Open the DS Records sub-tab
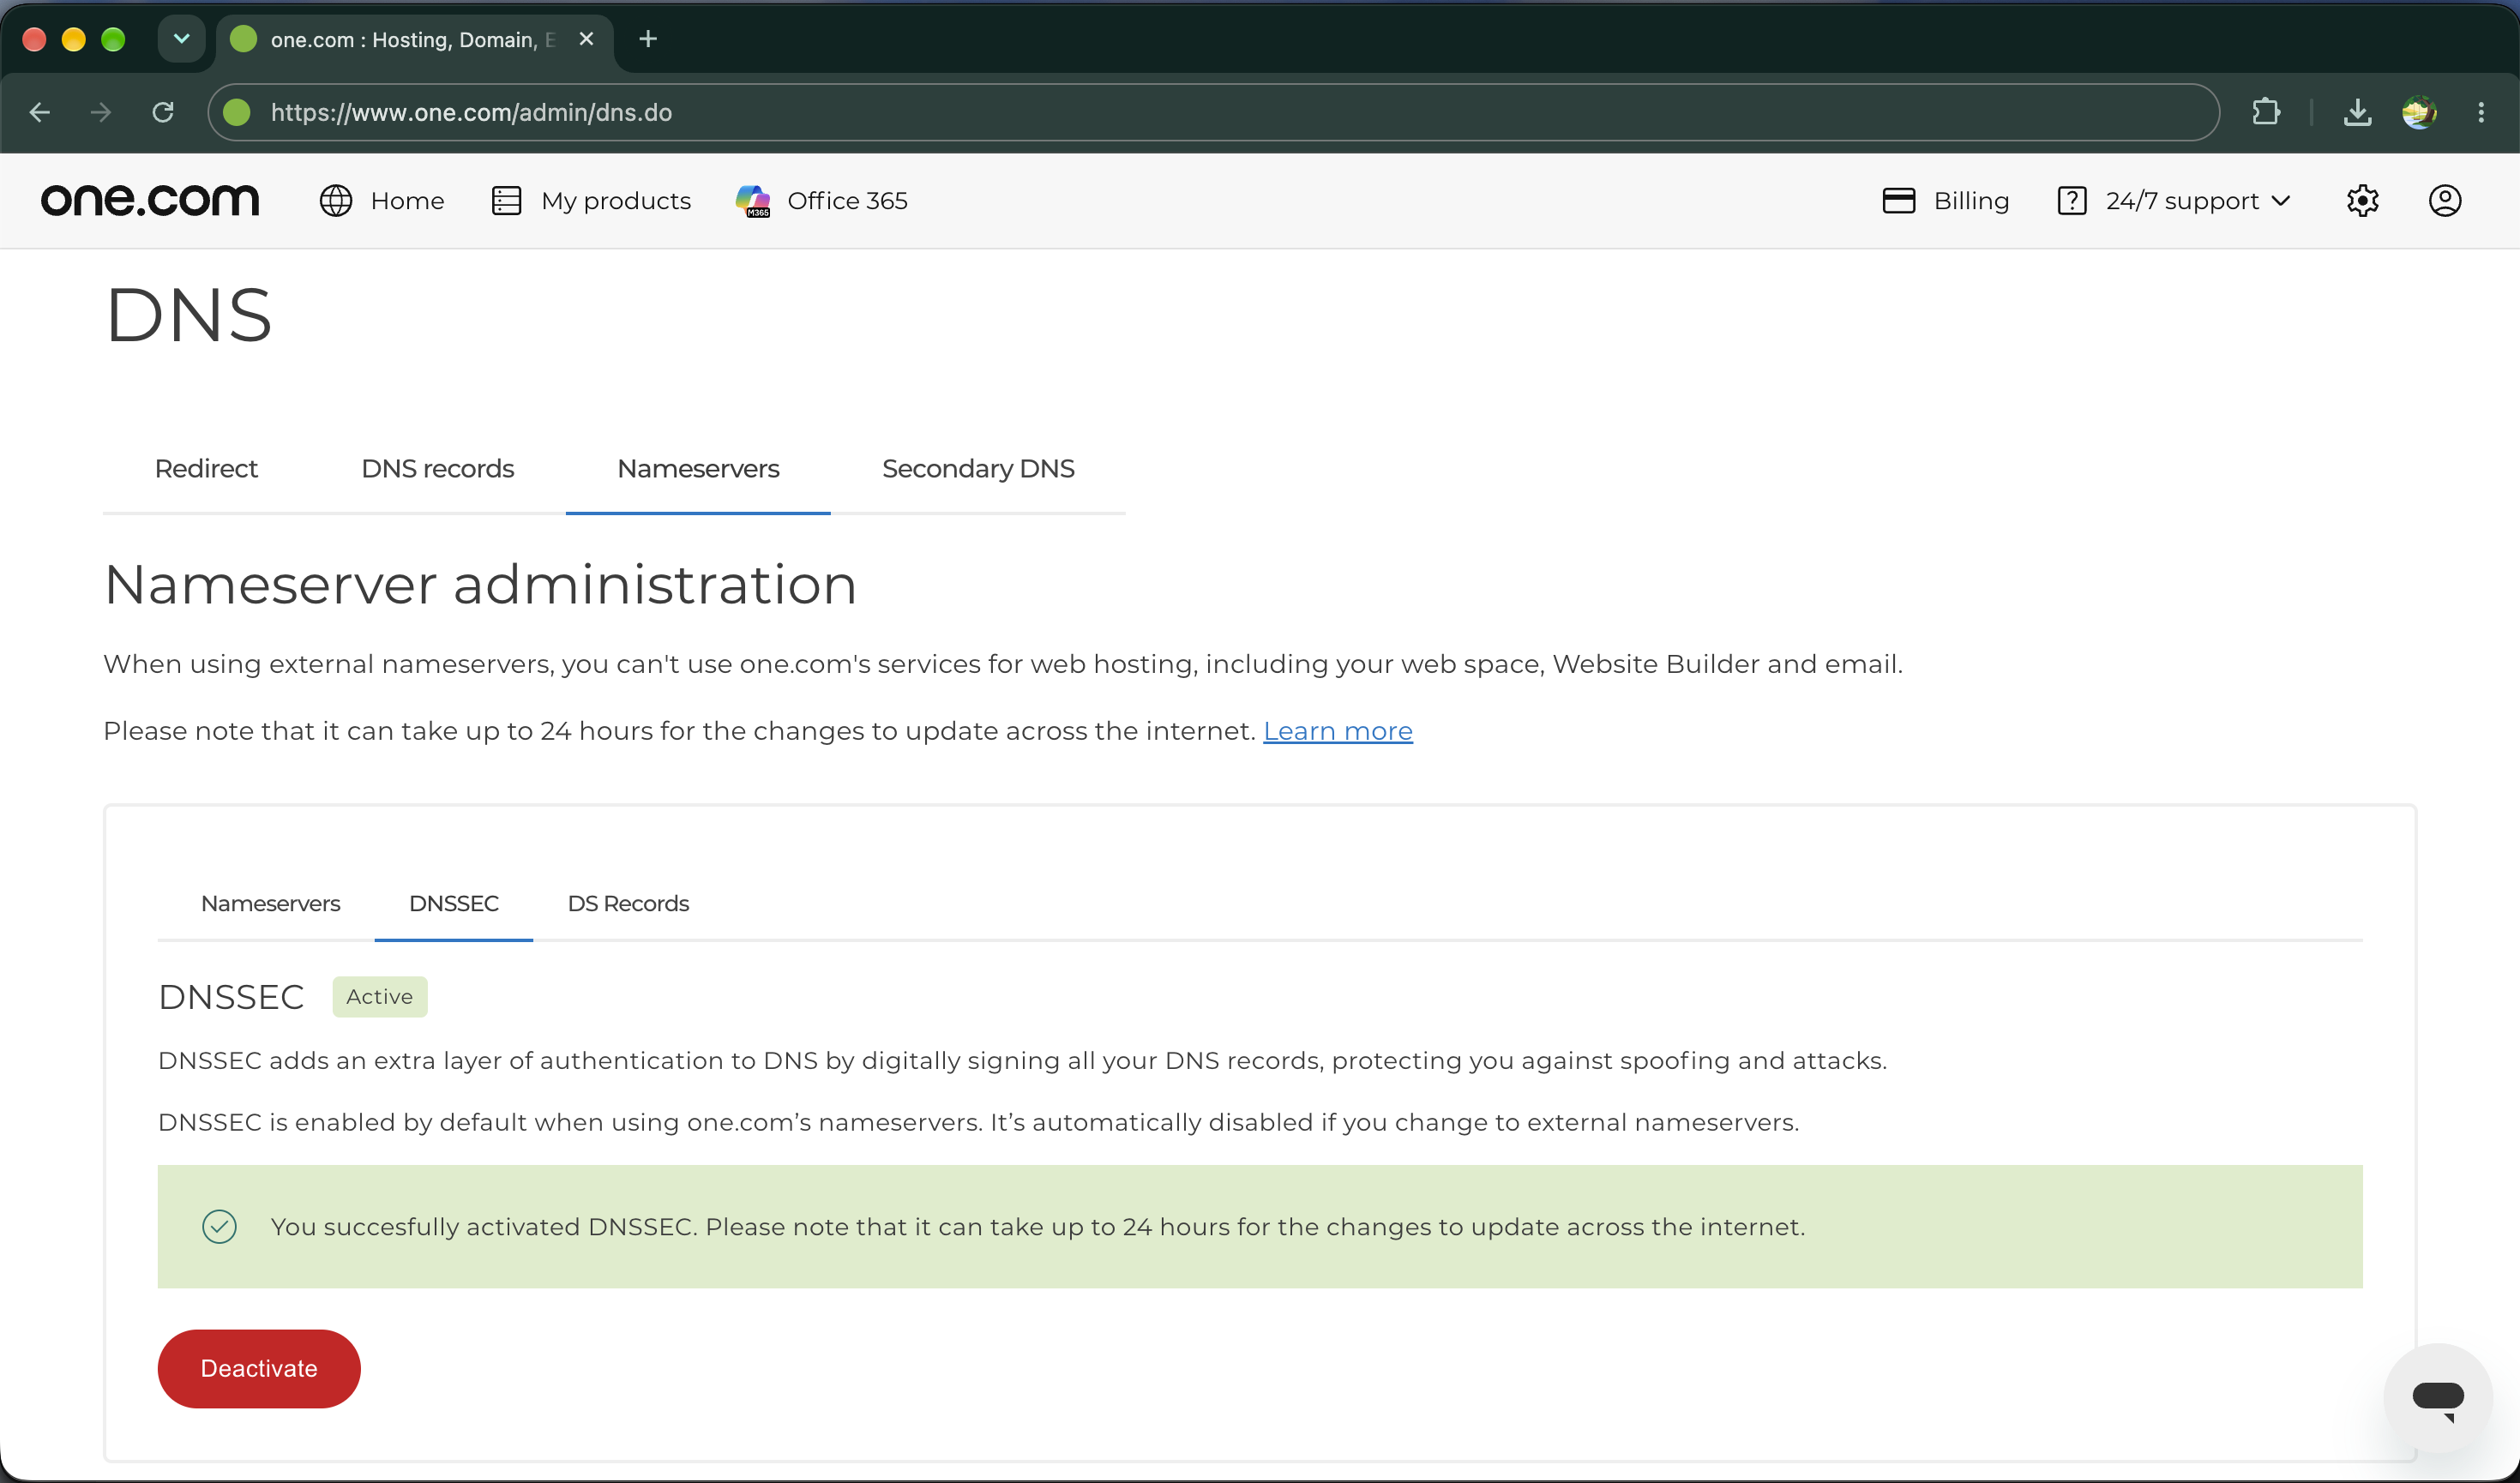 pos(628,904)
